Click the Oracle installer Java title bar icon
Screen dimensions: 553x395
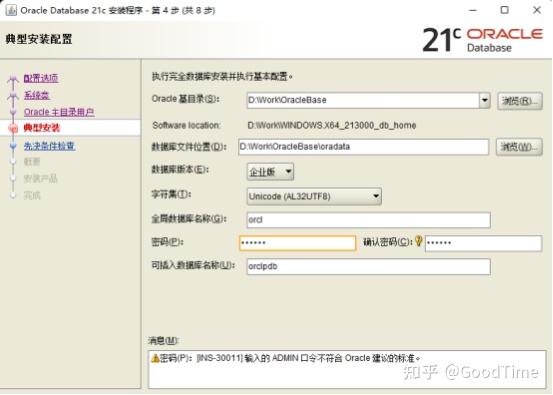11,10
